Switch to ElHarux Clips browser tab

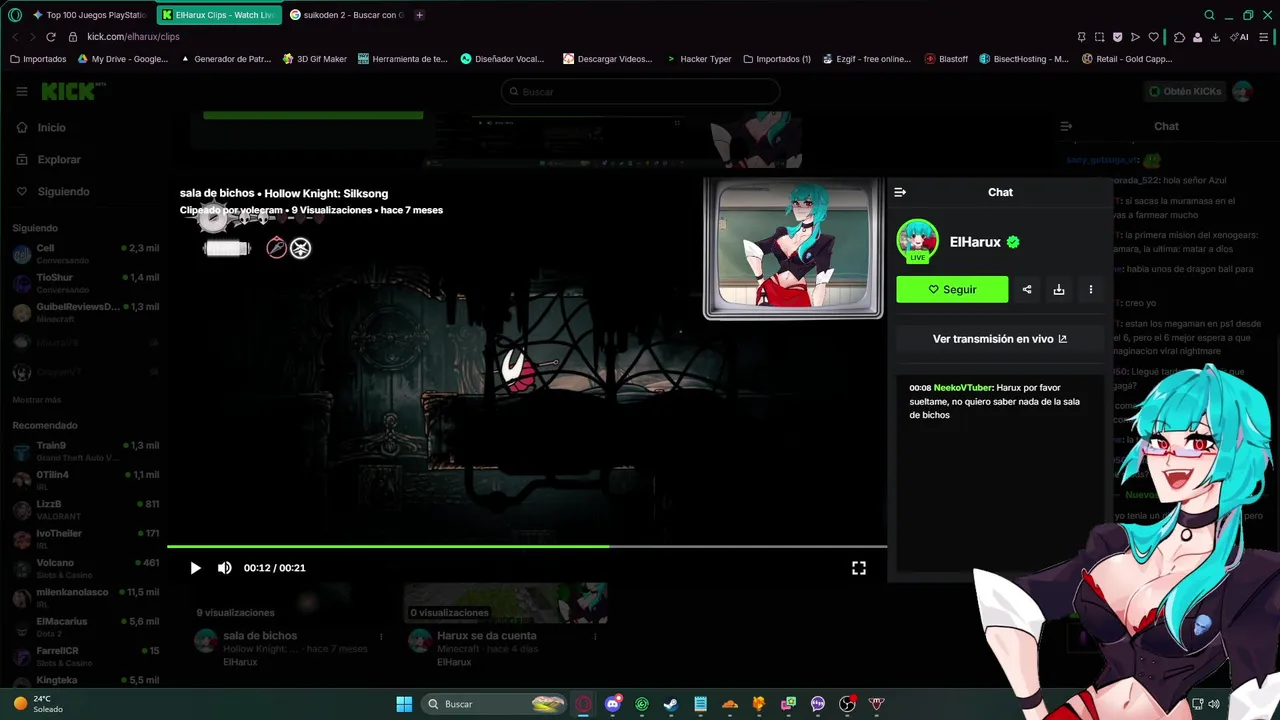coord(218,15)
